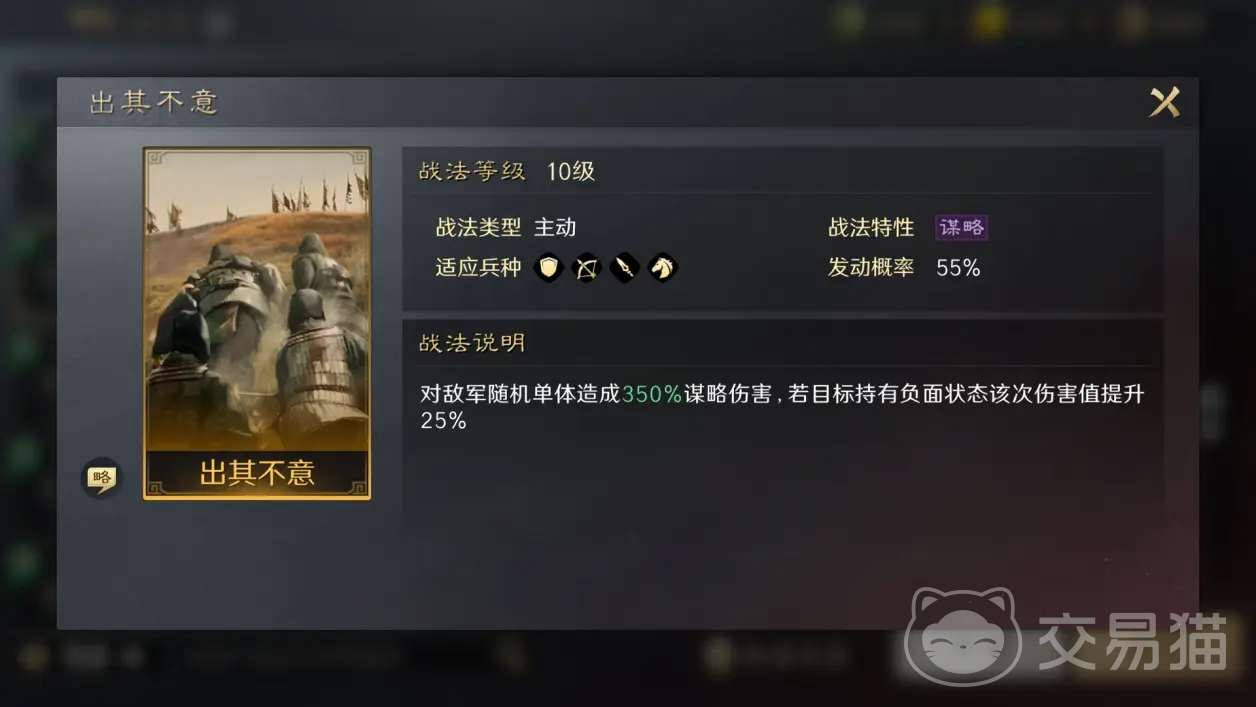Close the 出其不意 panel with crossed-swords icon

1164,102
